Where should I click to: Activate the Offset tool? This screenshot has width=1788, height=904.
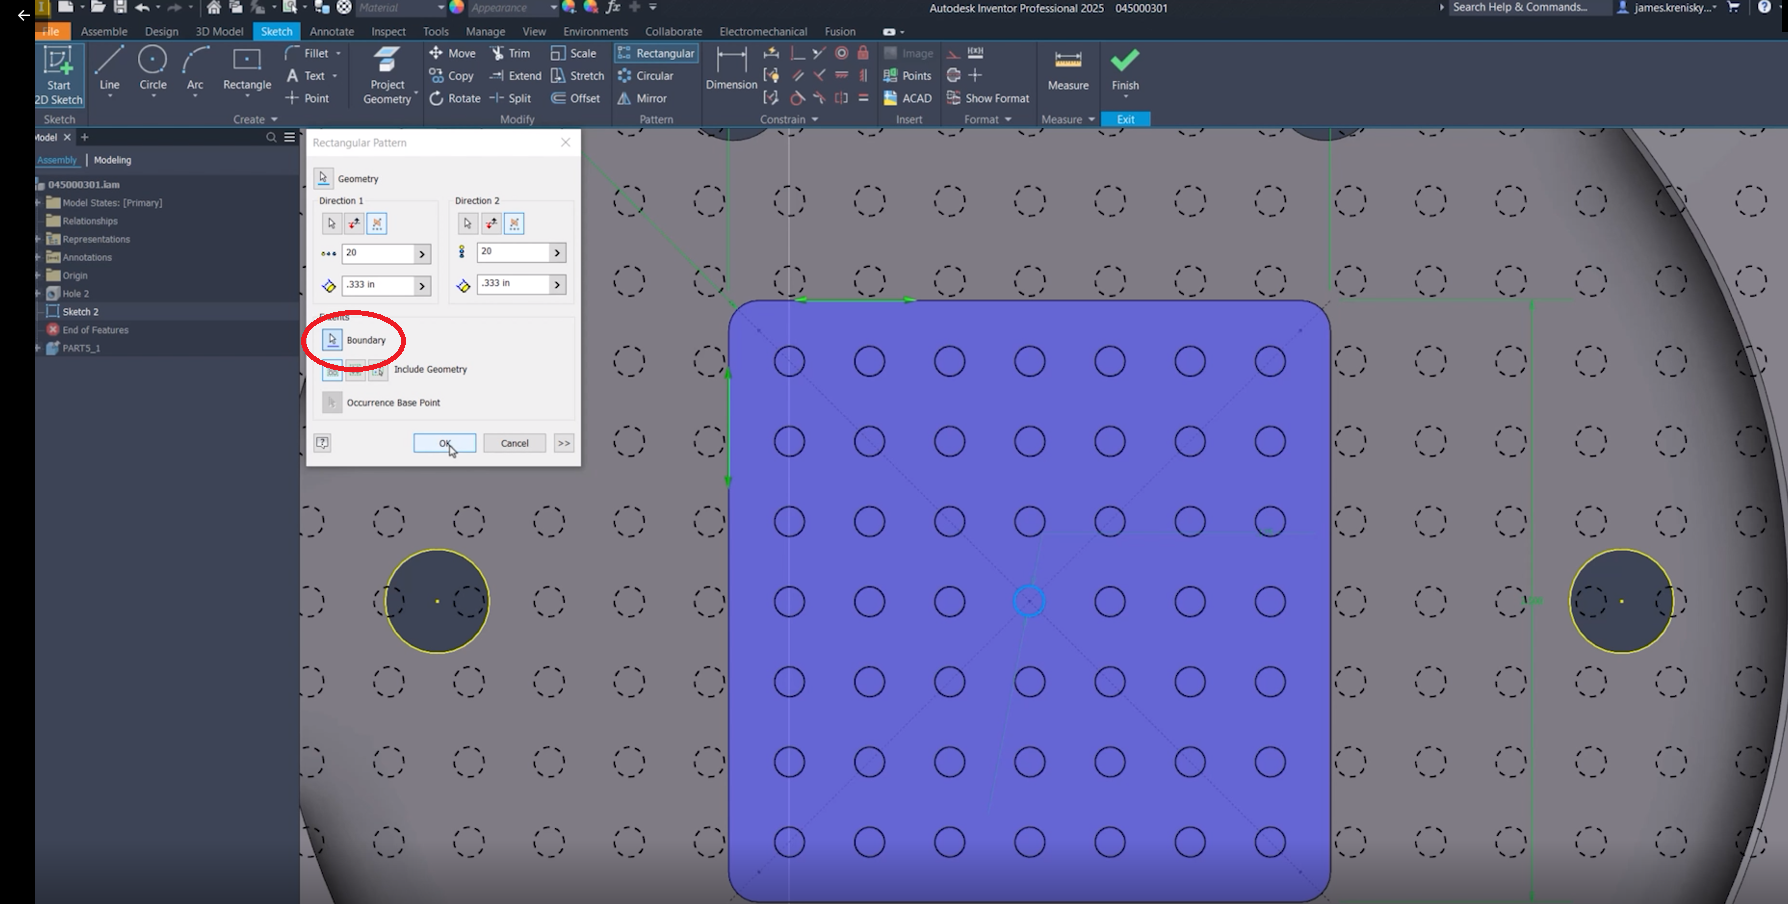(x=576, y=98)
